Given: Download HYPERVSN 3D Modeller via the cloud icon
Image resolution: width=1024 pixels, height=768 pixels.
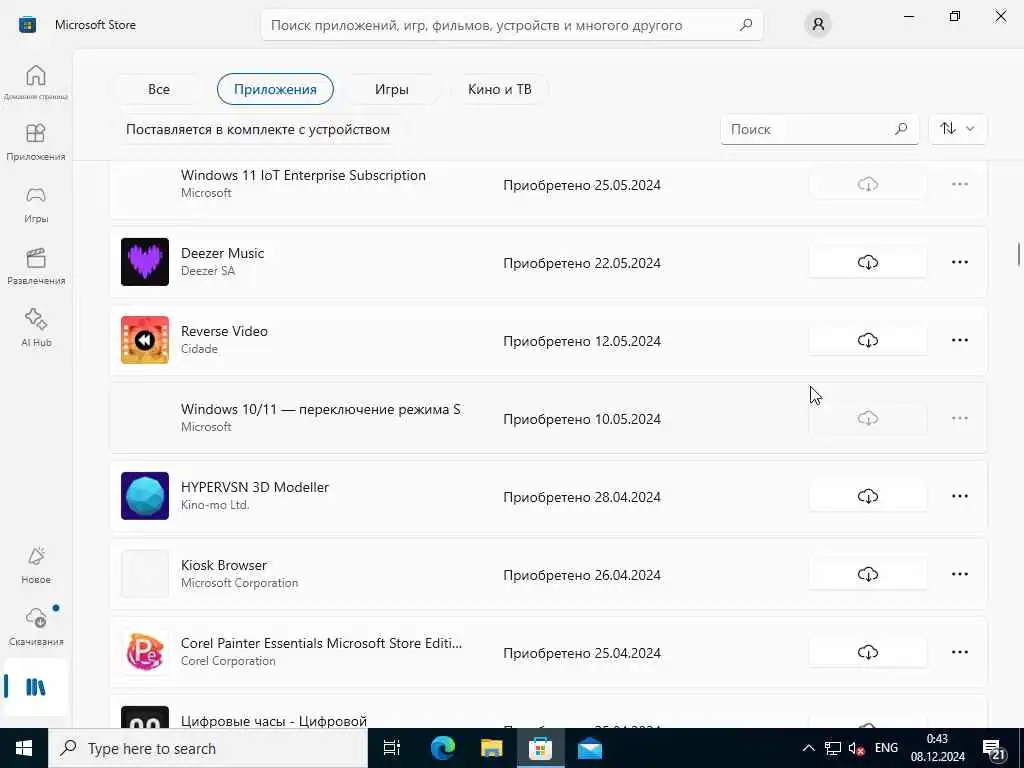Looking at the screenshot, I should click(x=867, y=496).
